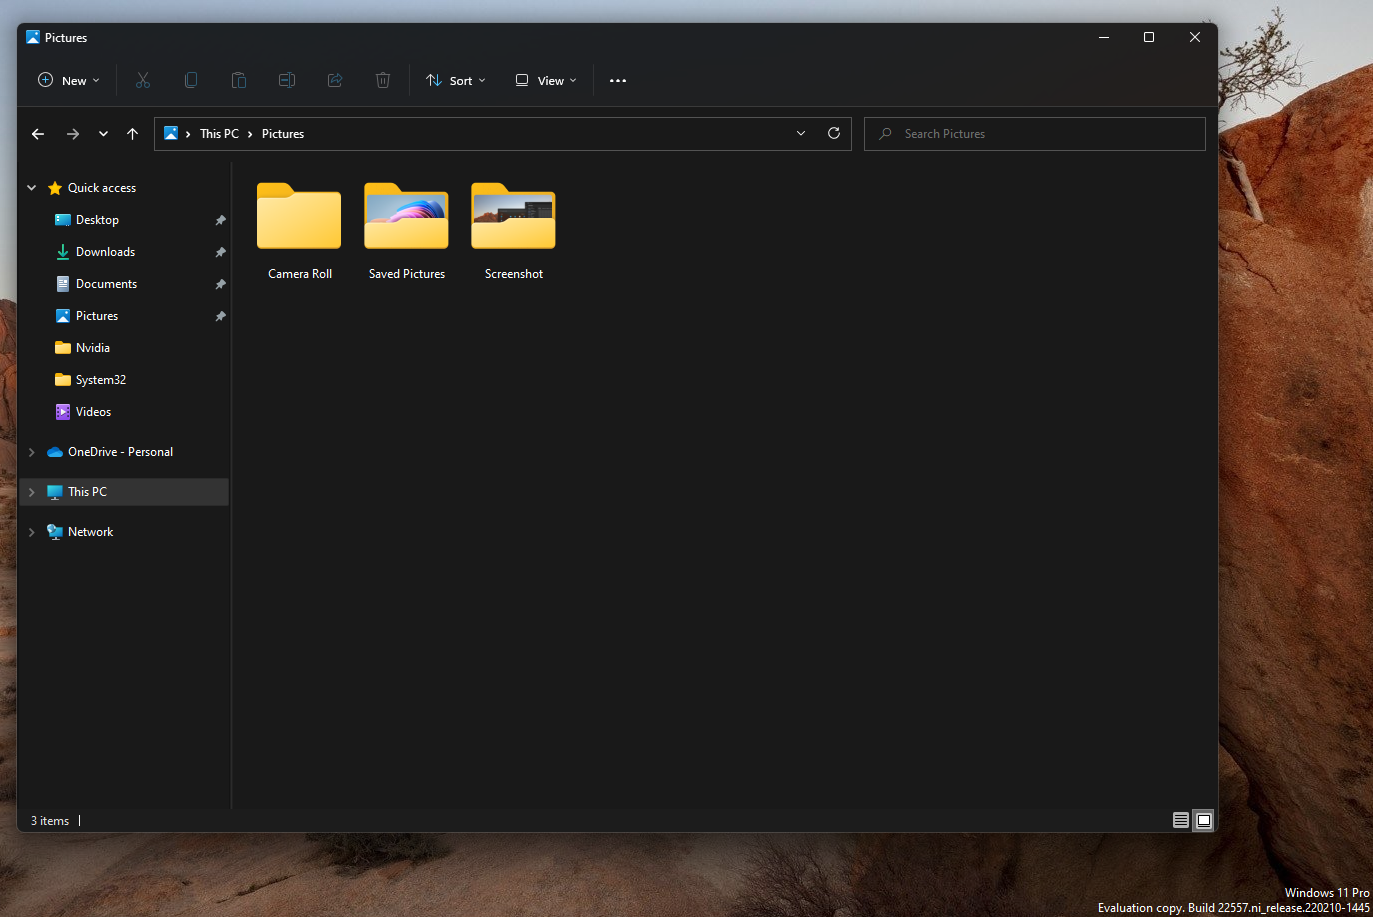Click the New button
Screen dimensions: 1373x917
click(69, 80)
